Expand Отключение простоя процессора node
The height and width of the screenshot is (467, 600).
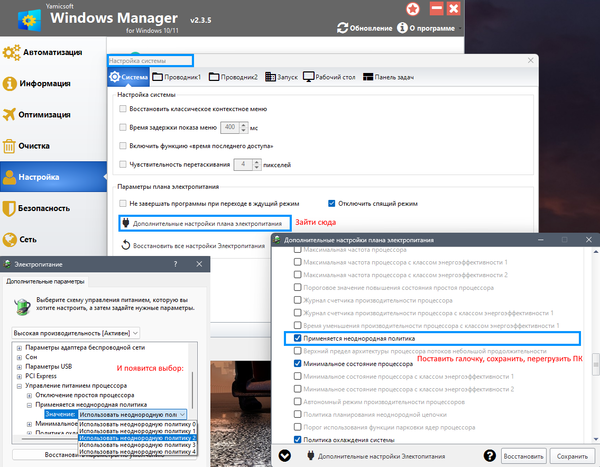click(x=29, y=395)
